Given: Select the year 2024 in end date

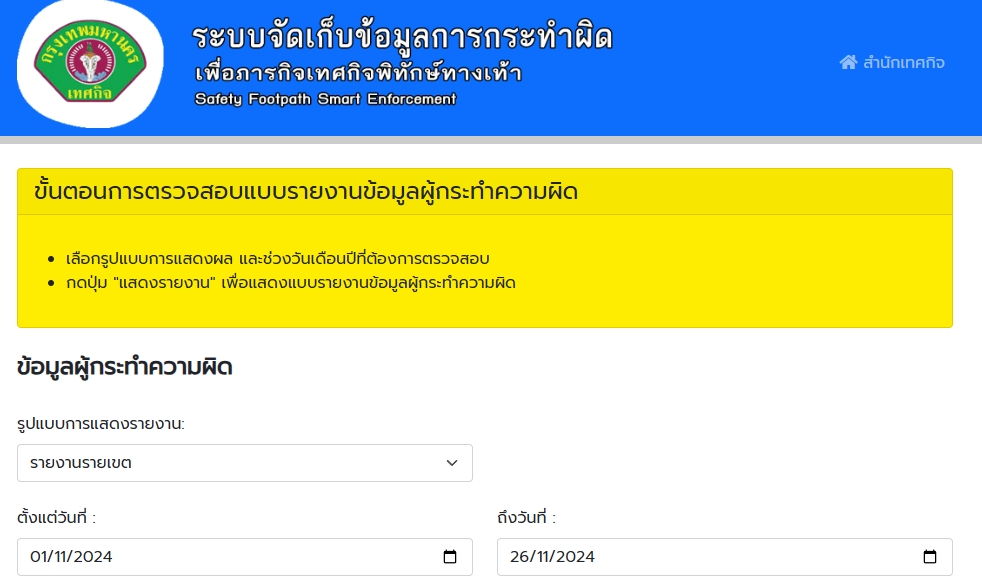Looking at the screenshot, I should 575,557.
